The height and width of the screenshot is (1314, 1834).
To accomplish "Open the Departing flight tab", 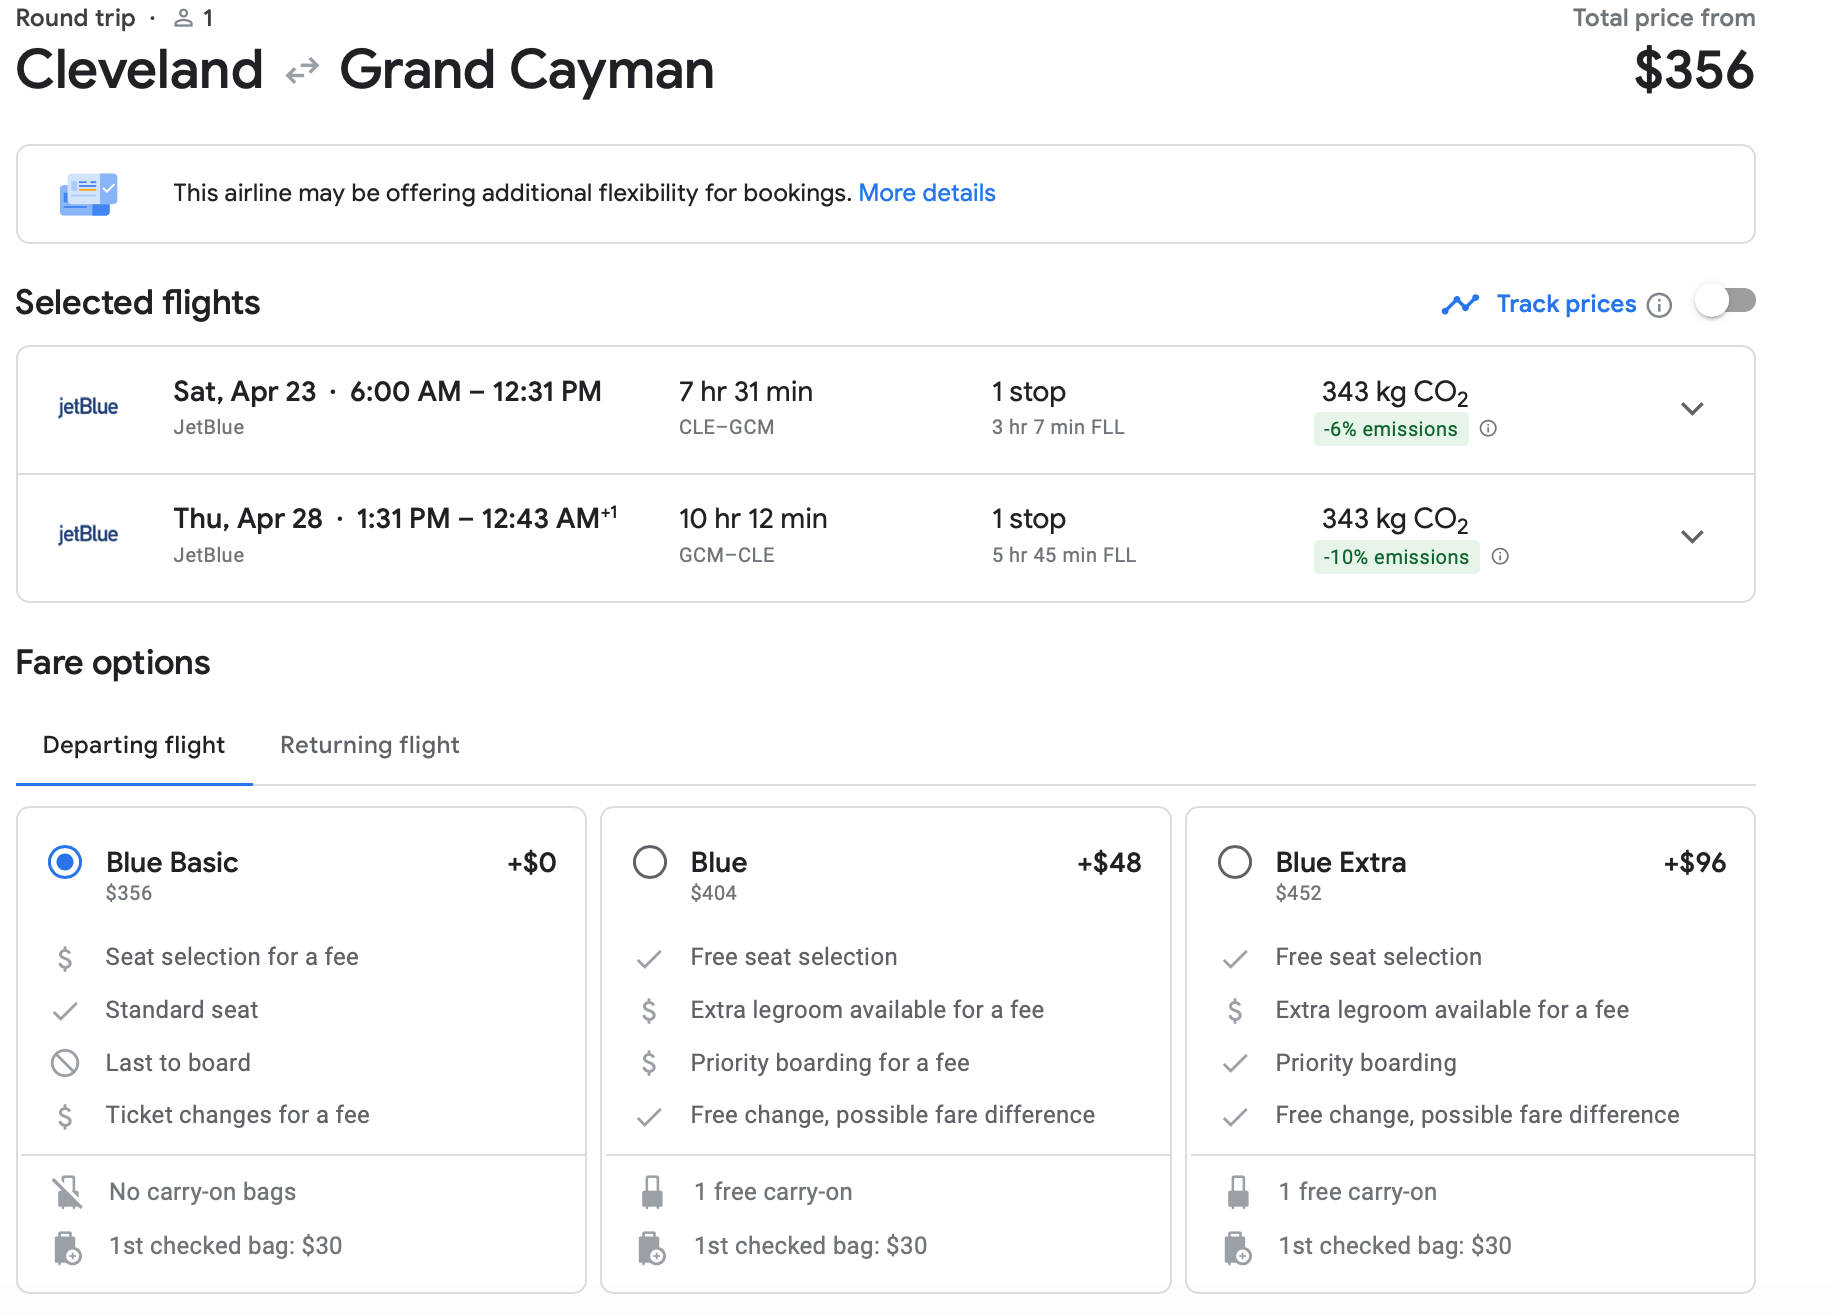I will coord(134,745).
